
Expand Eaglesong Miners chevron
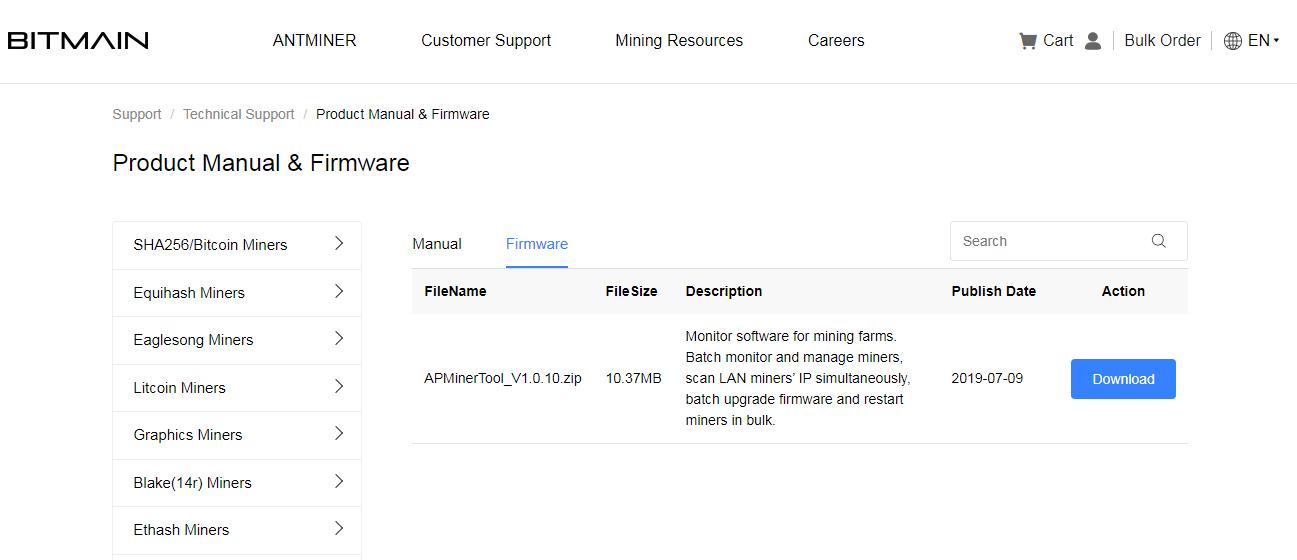[339, 338]
